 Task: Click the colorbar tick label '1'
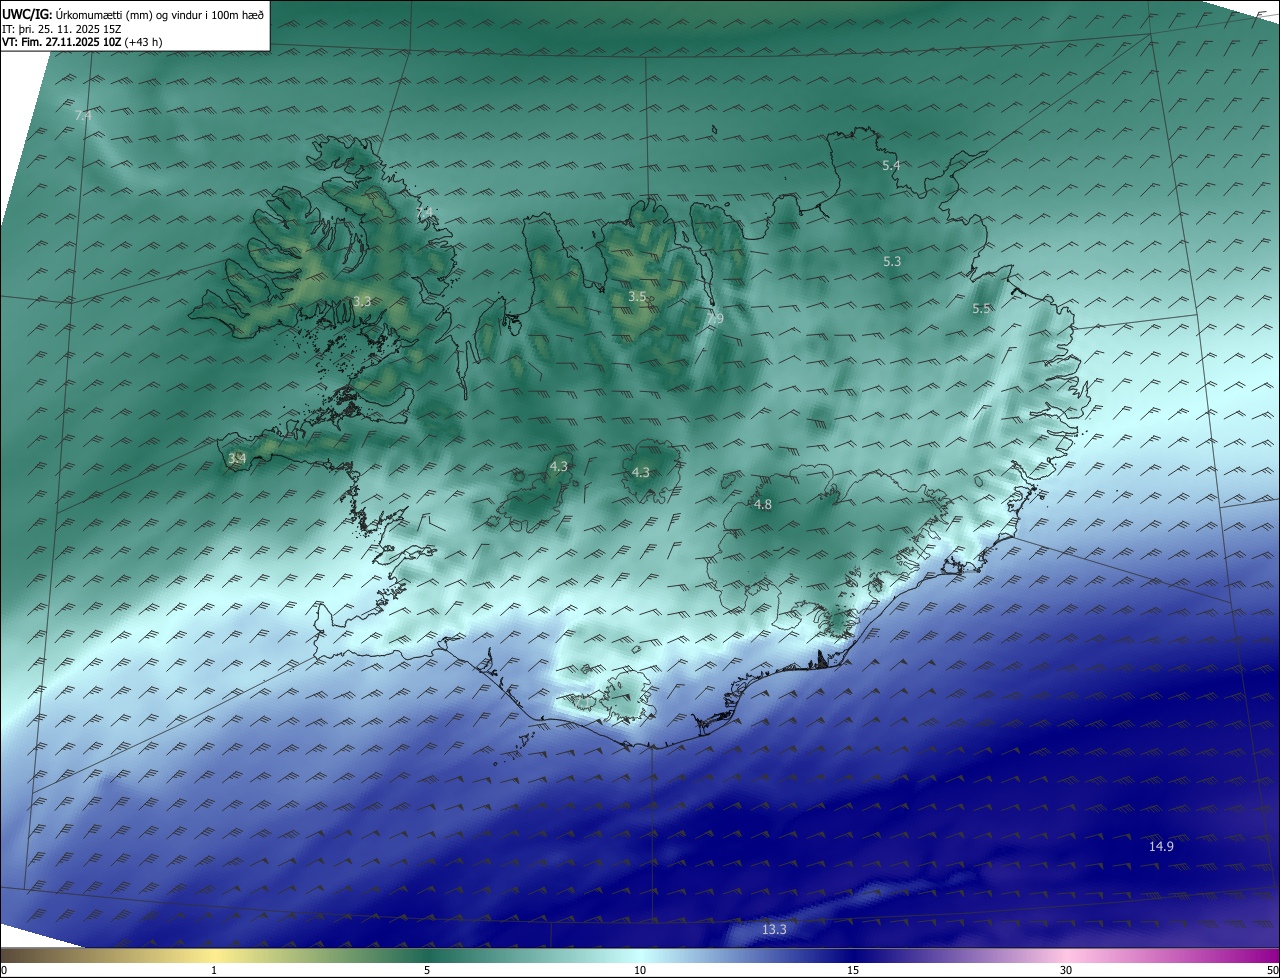click(214, 971)
